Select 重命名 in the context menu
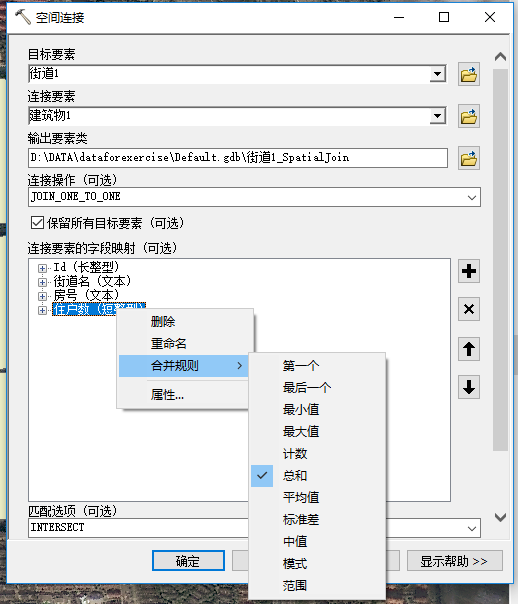The width and height of the screenshot is (518, 604). (x=169, y=343)
